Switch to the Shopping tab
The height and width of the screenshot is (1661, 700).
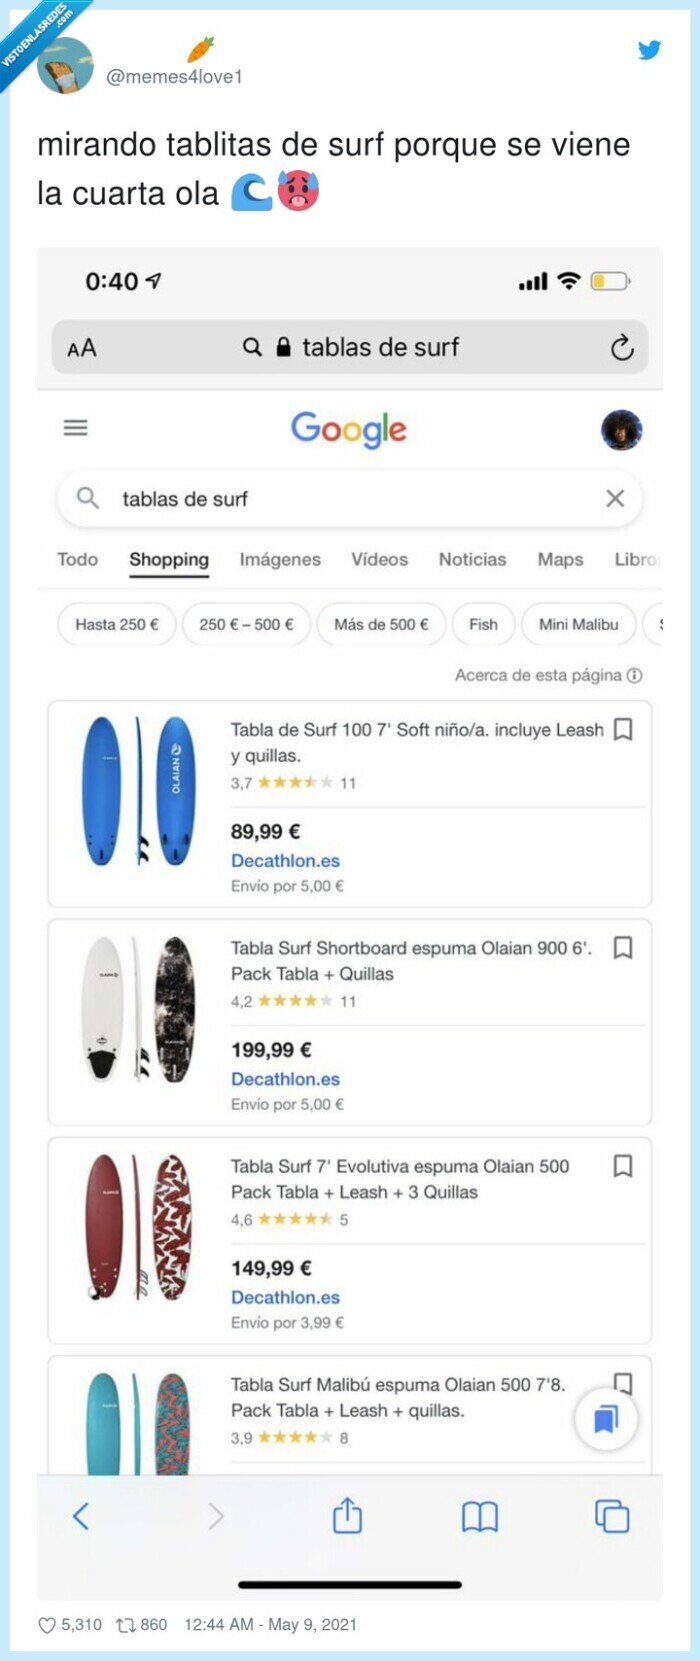168,560
